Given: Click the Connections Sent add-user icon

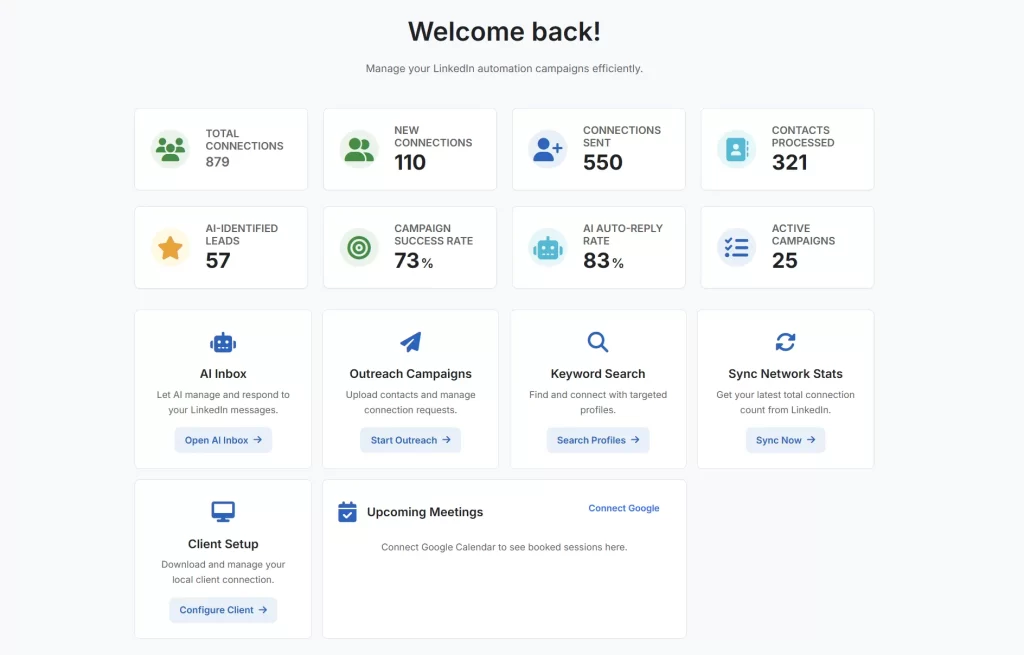Looking at the screenshot, I should (547, 149).
